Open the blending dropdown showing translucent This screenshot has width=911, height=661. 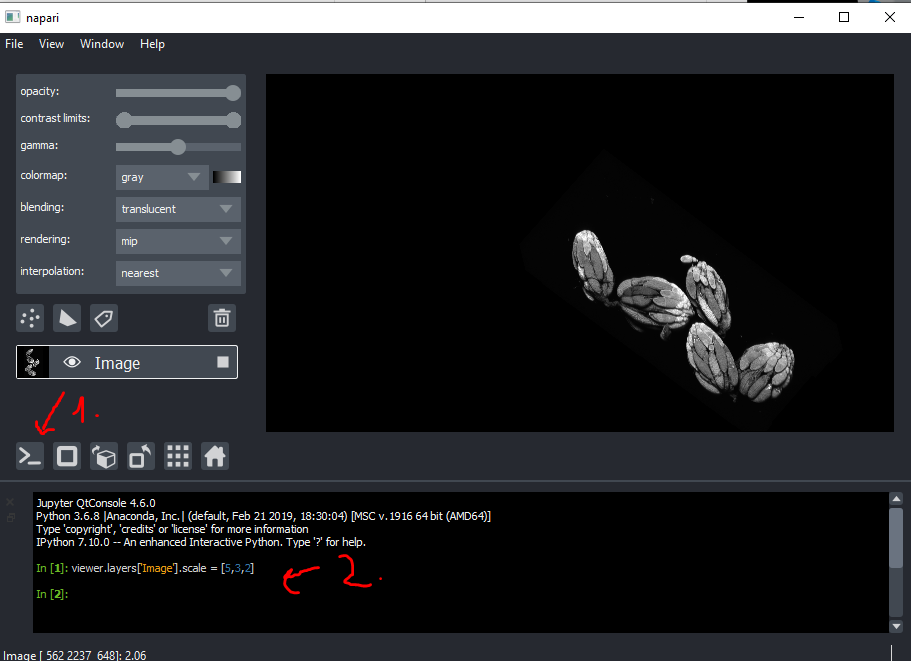click(177, 208)
